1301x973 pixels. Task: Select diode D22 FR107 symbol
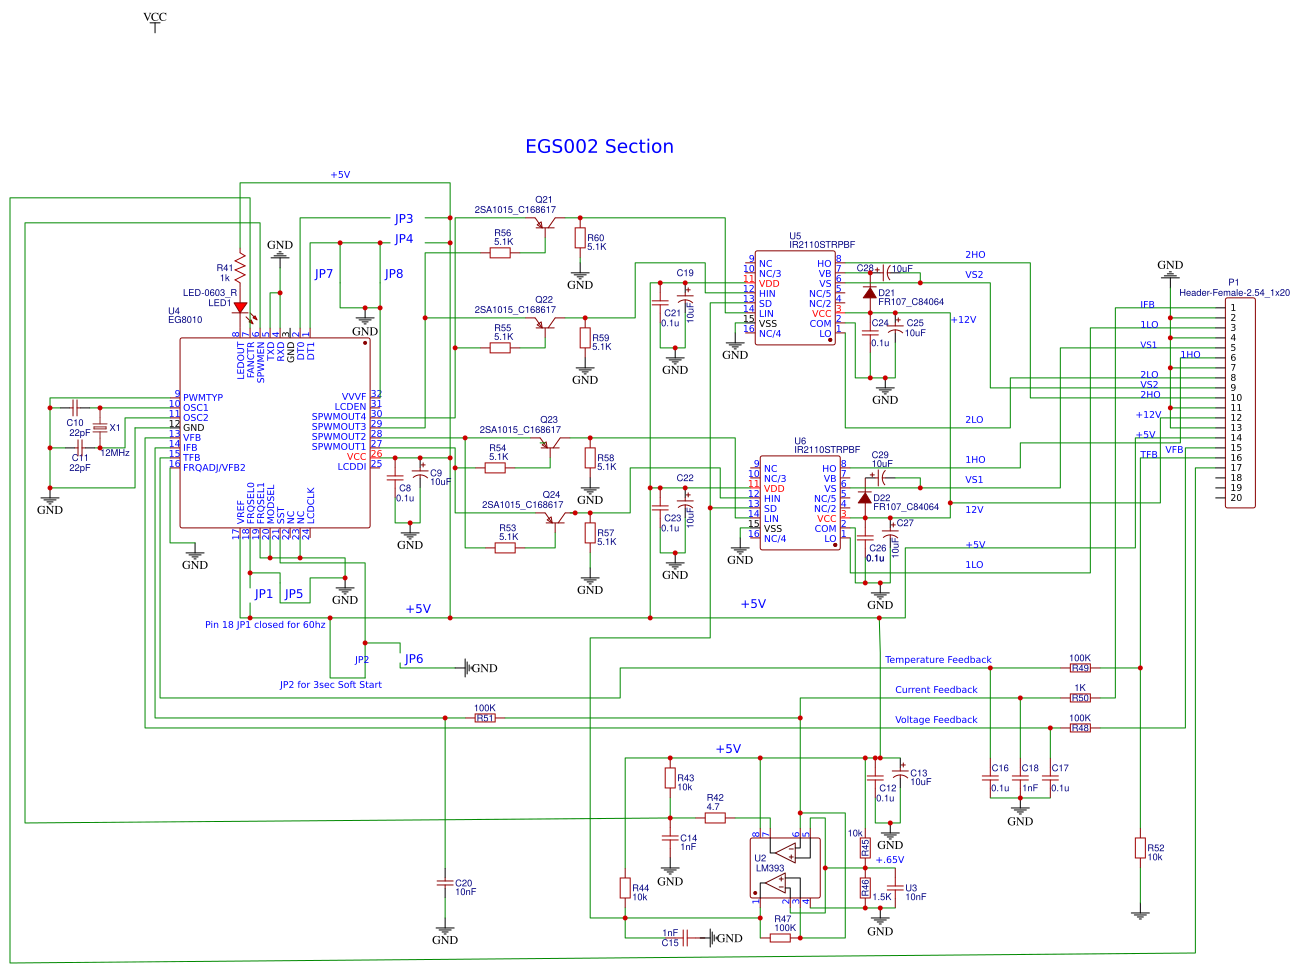click(x=865, y=498)
